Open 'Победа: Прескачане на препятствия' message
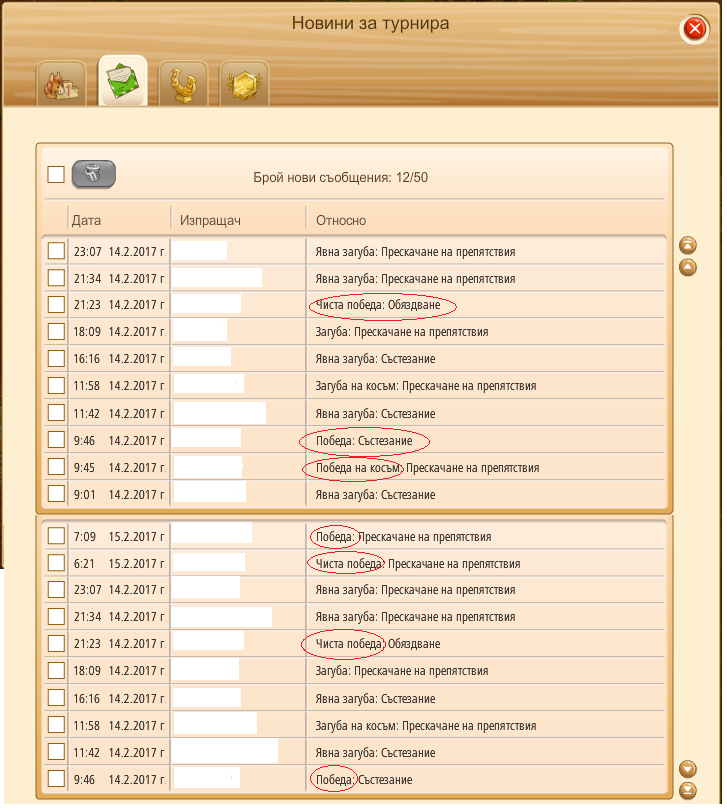Viewport: 727px width, 811px height. click(403, 537)
